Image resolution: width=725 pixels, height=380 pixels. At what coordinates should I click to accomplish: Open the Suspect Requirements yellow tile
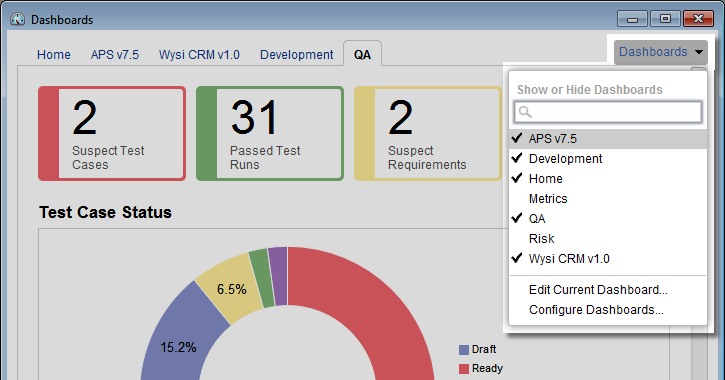(x=428, y=133)
